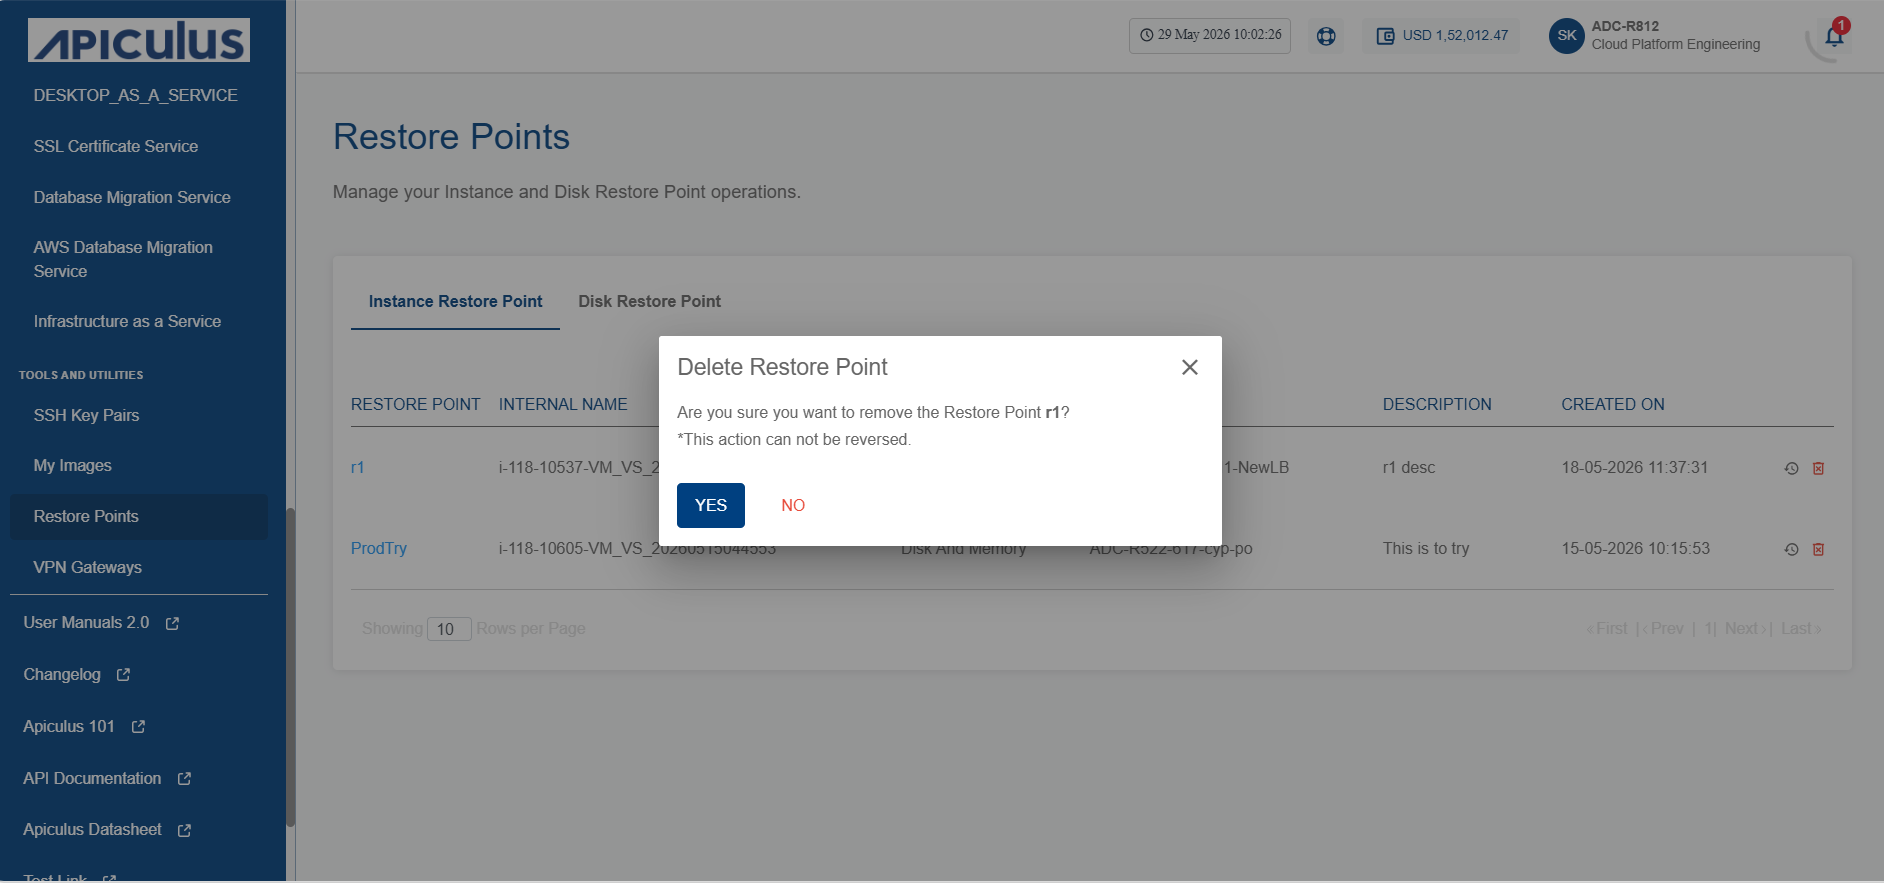Image resolution: width=1884 pixels, height=883 pixels.
Task: Open external link icon beside Apiculus Datasheet
Action: [x=184, y=830]
